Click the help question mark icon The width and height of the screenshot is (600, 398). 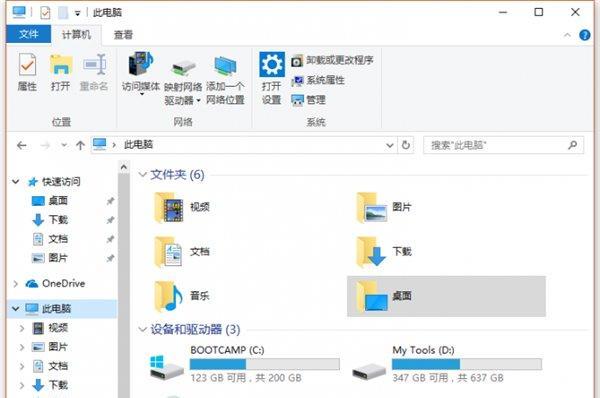tap(585, 35)
